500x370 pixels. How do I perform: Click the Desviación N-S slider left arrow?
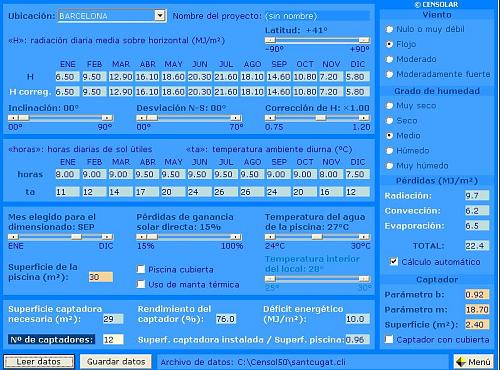click(x=141, y=118)
